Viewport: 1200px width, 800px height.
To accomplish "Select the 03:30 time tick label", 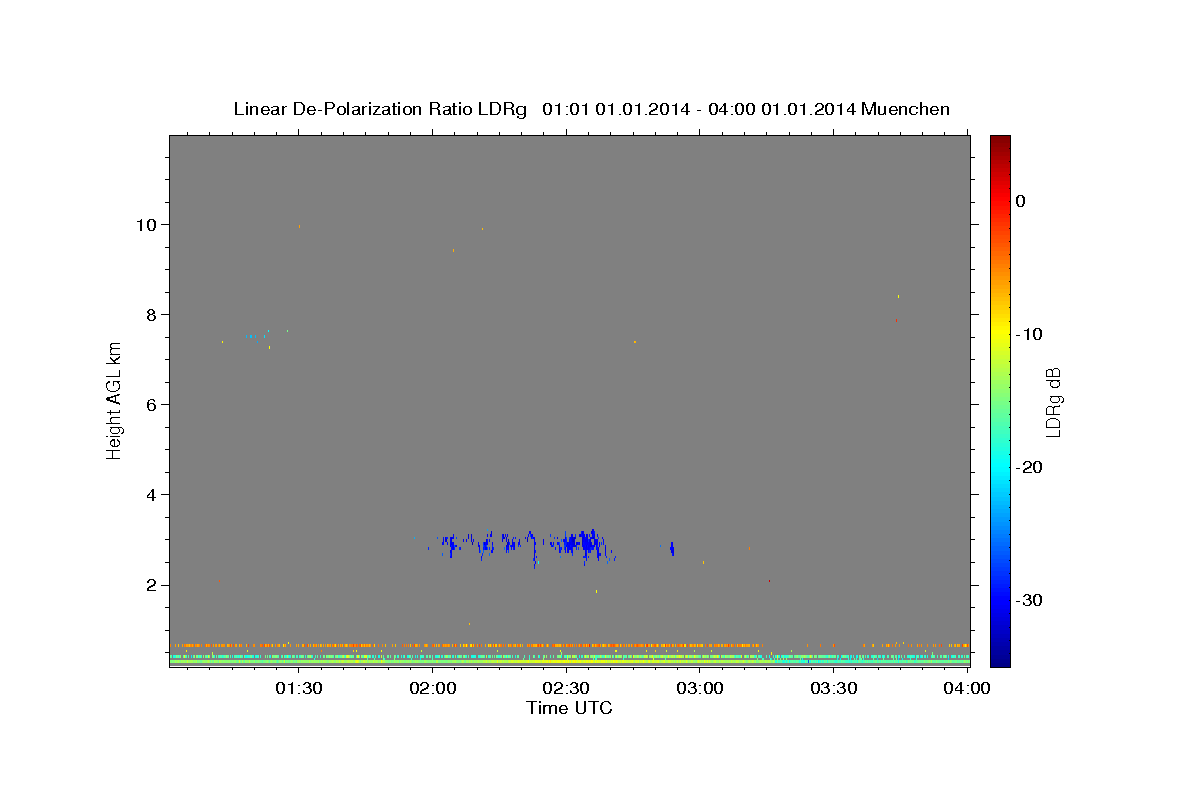I will pos(833,688).
